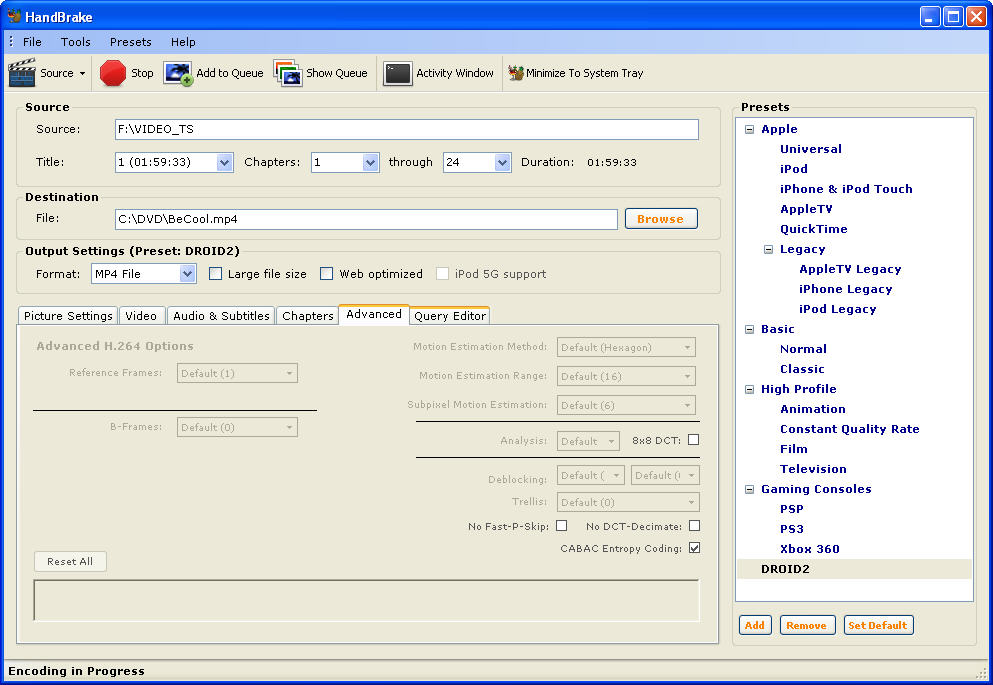Click the Browse button

(660, 219)
